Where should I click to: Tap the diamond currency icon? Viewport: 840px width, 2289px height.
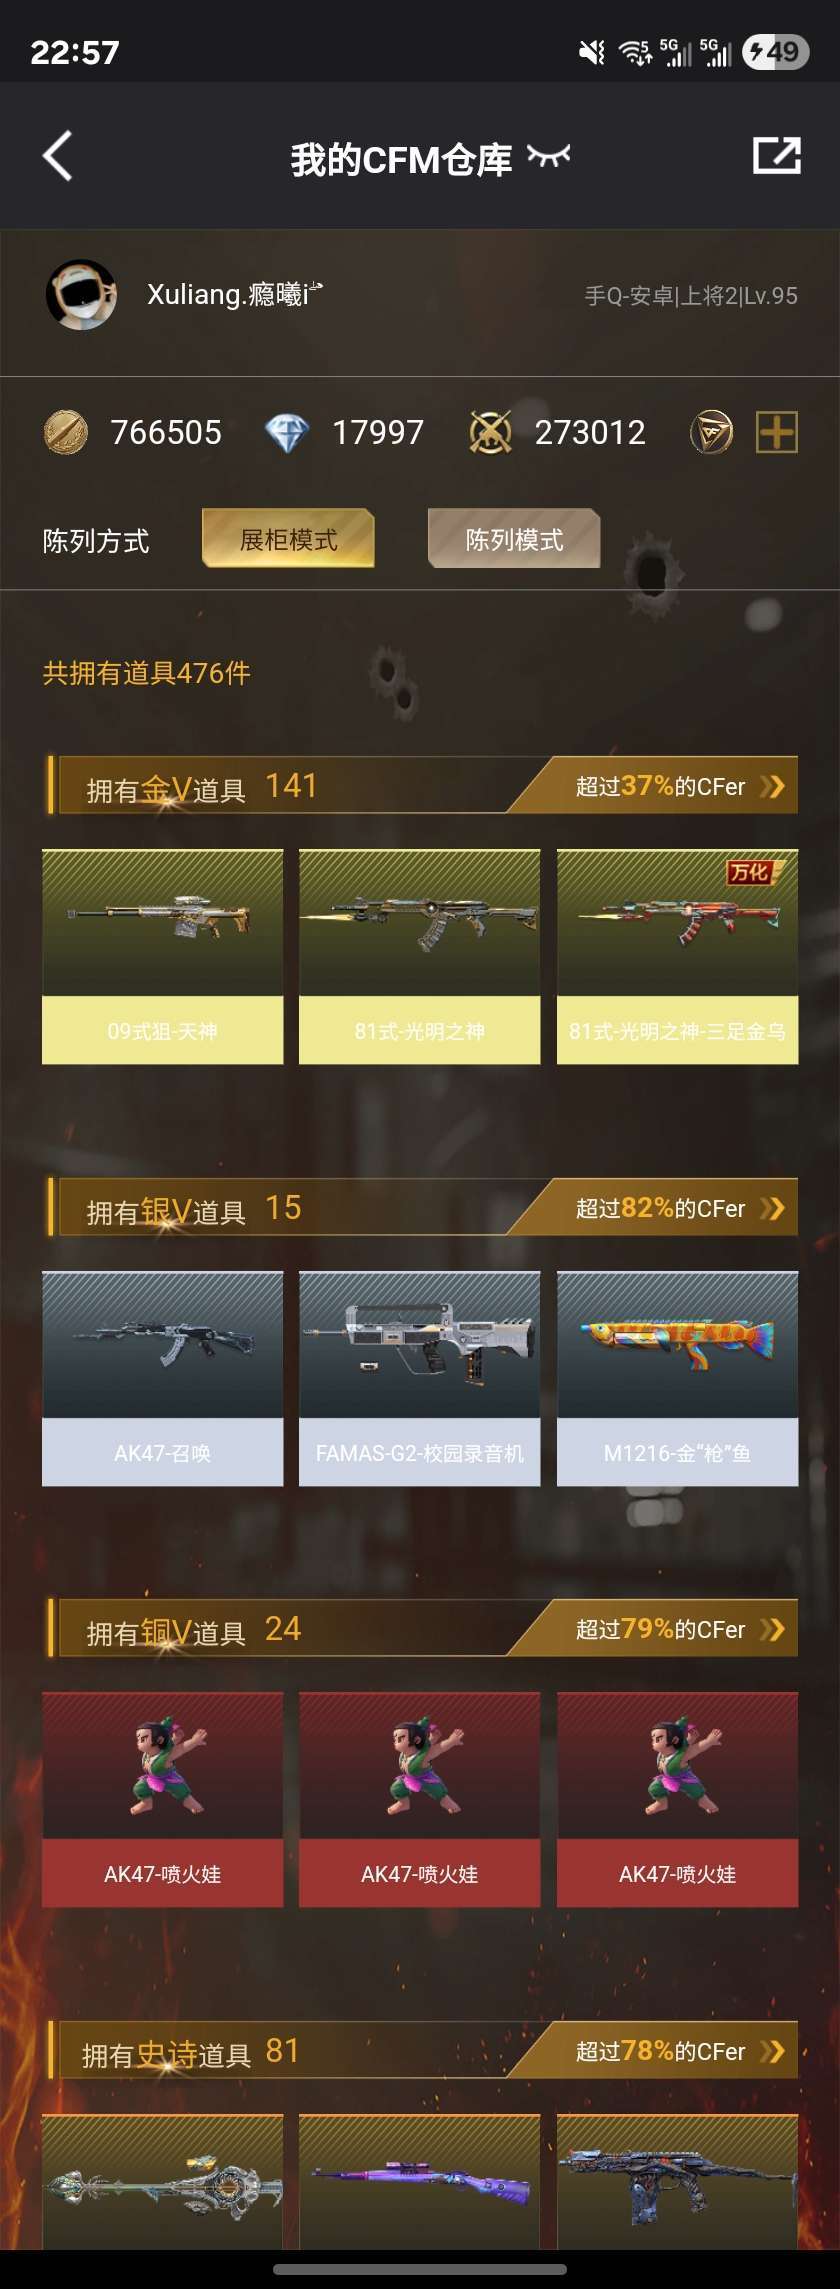coord(286,433)
